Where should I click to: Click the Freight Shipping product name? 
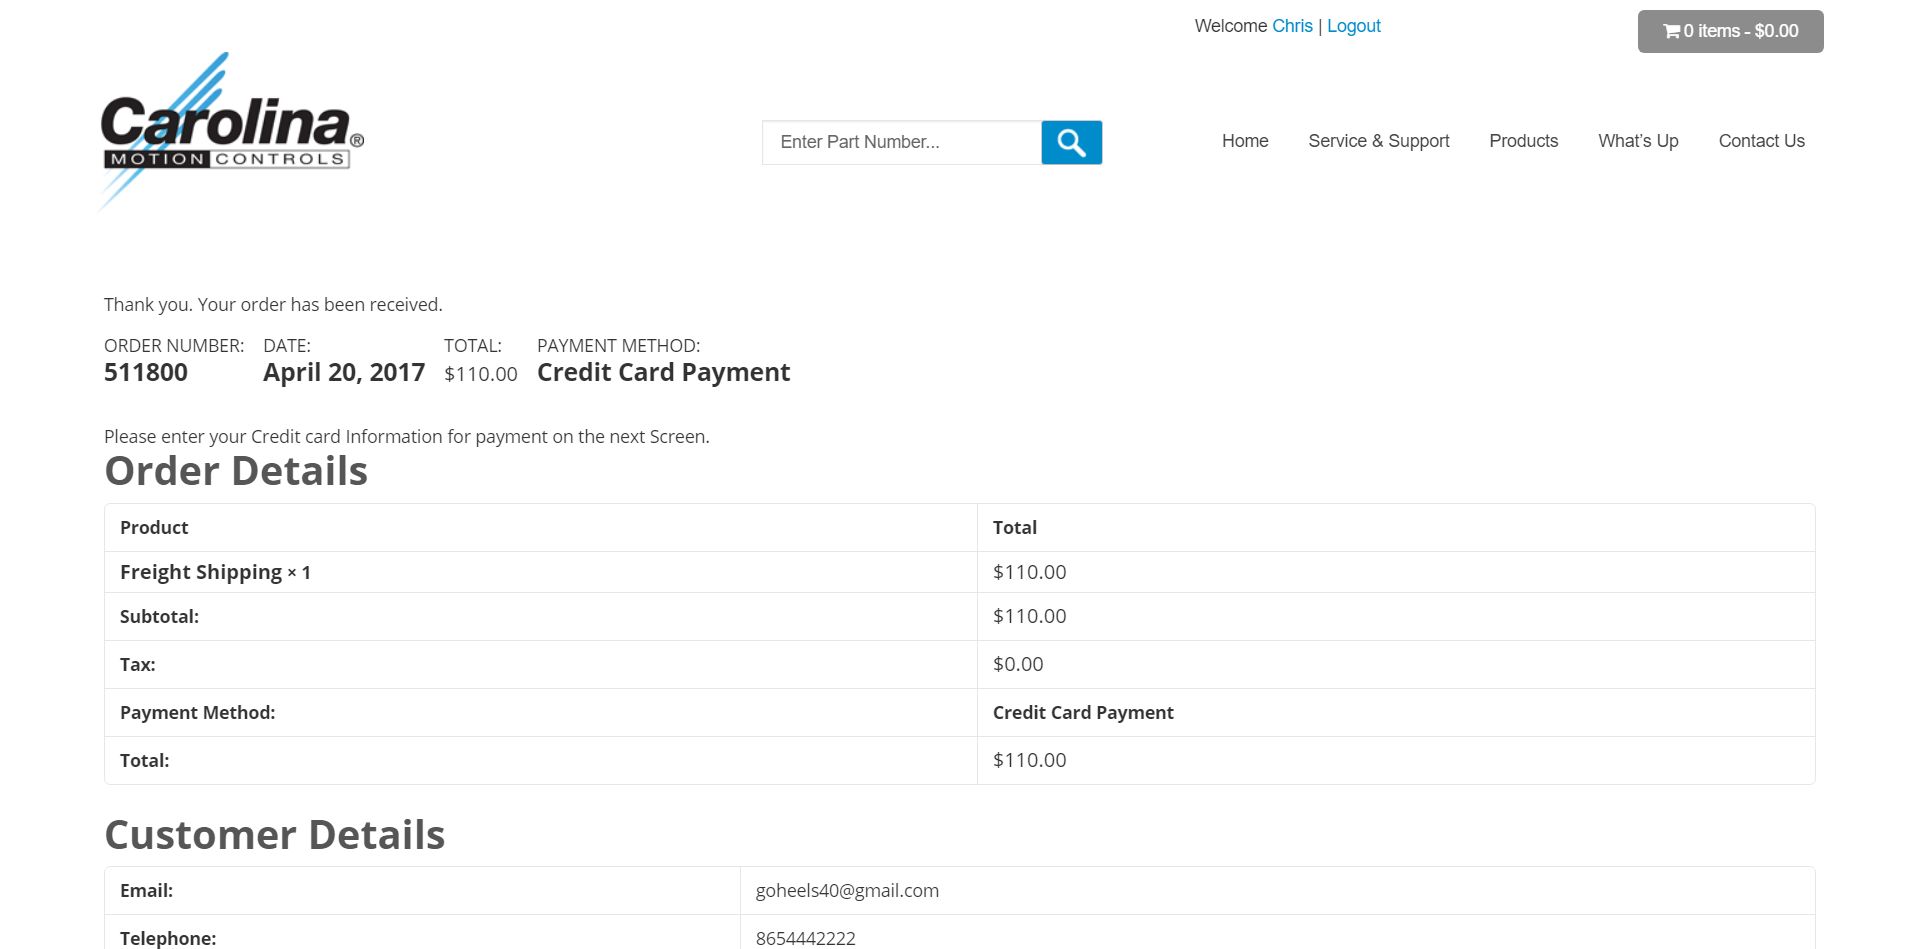201,572
